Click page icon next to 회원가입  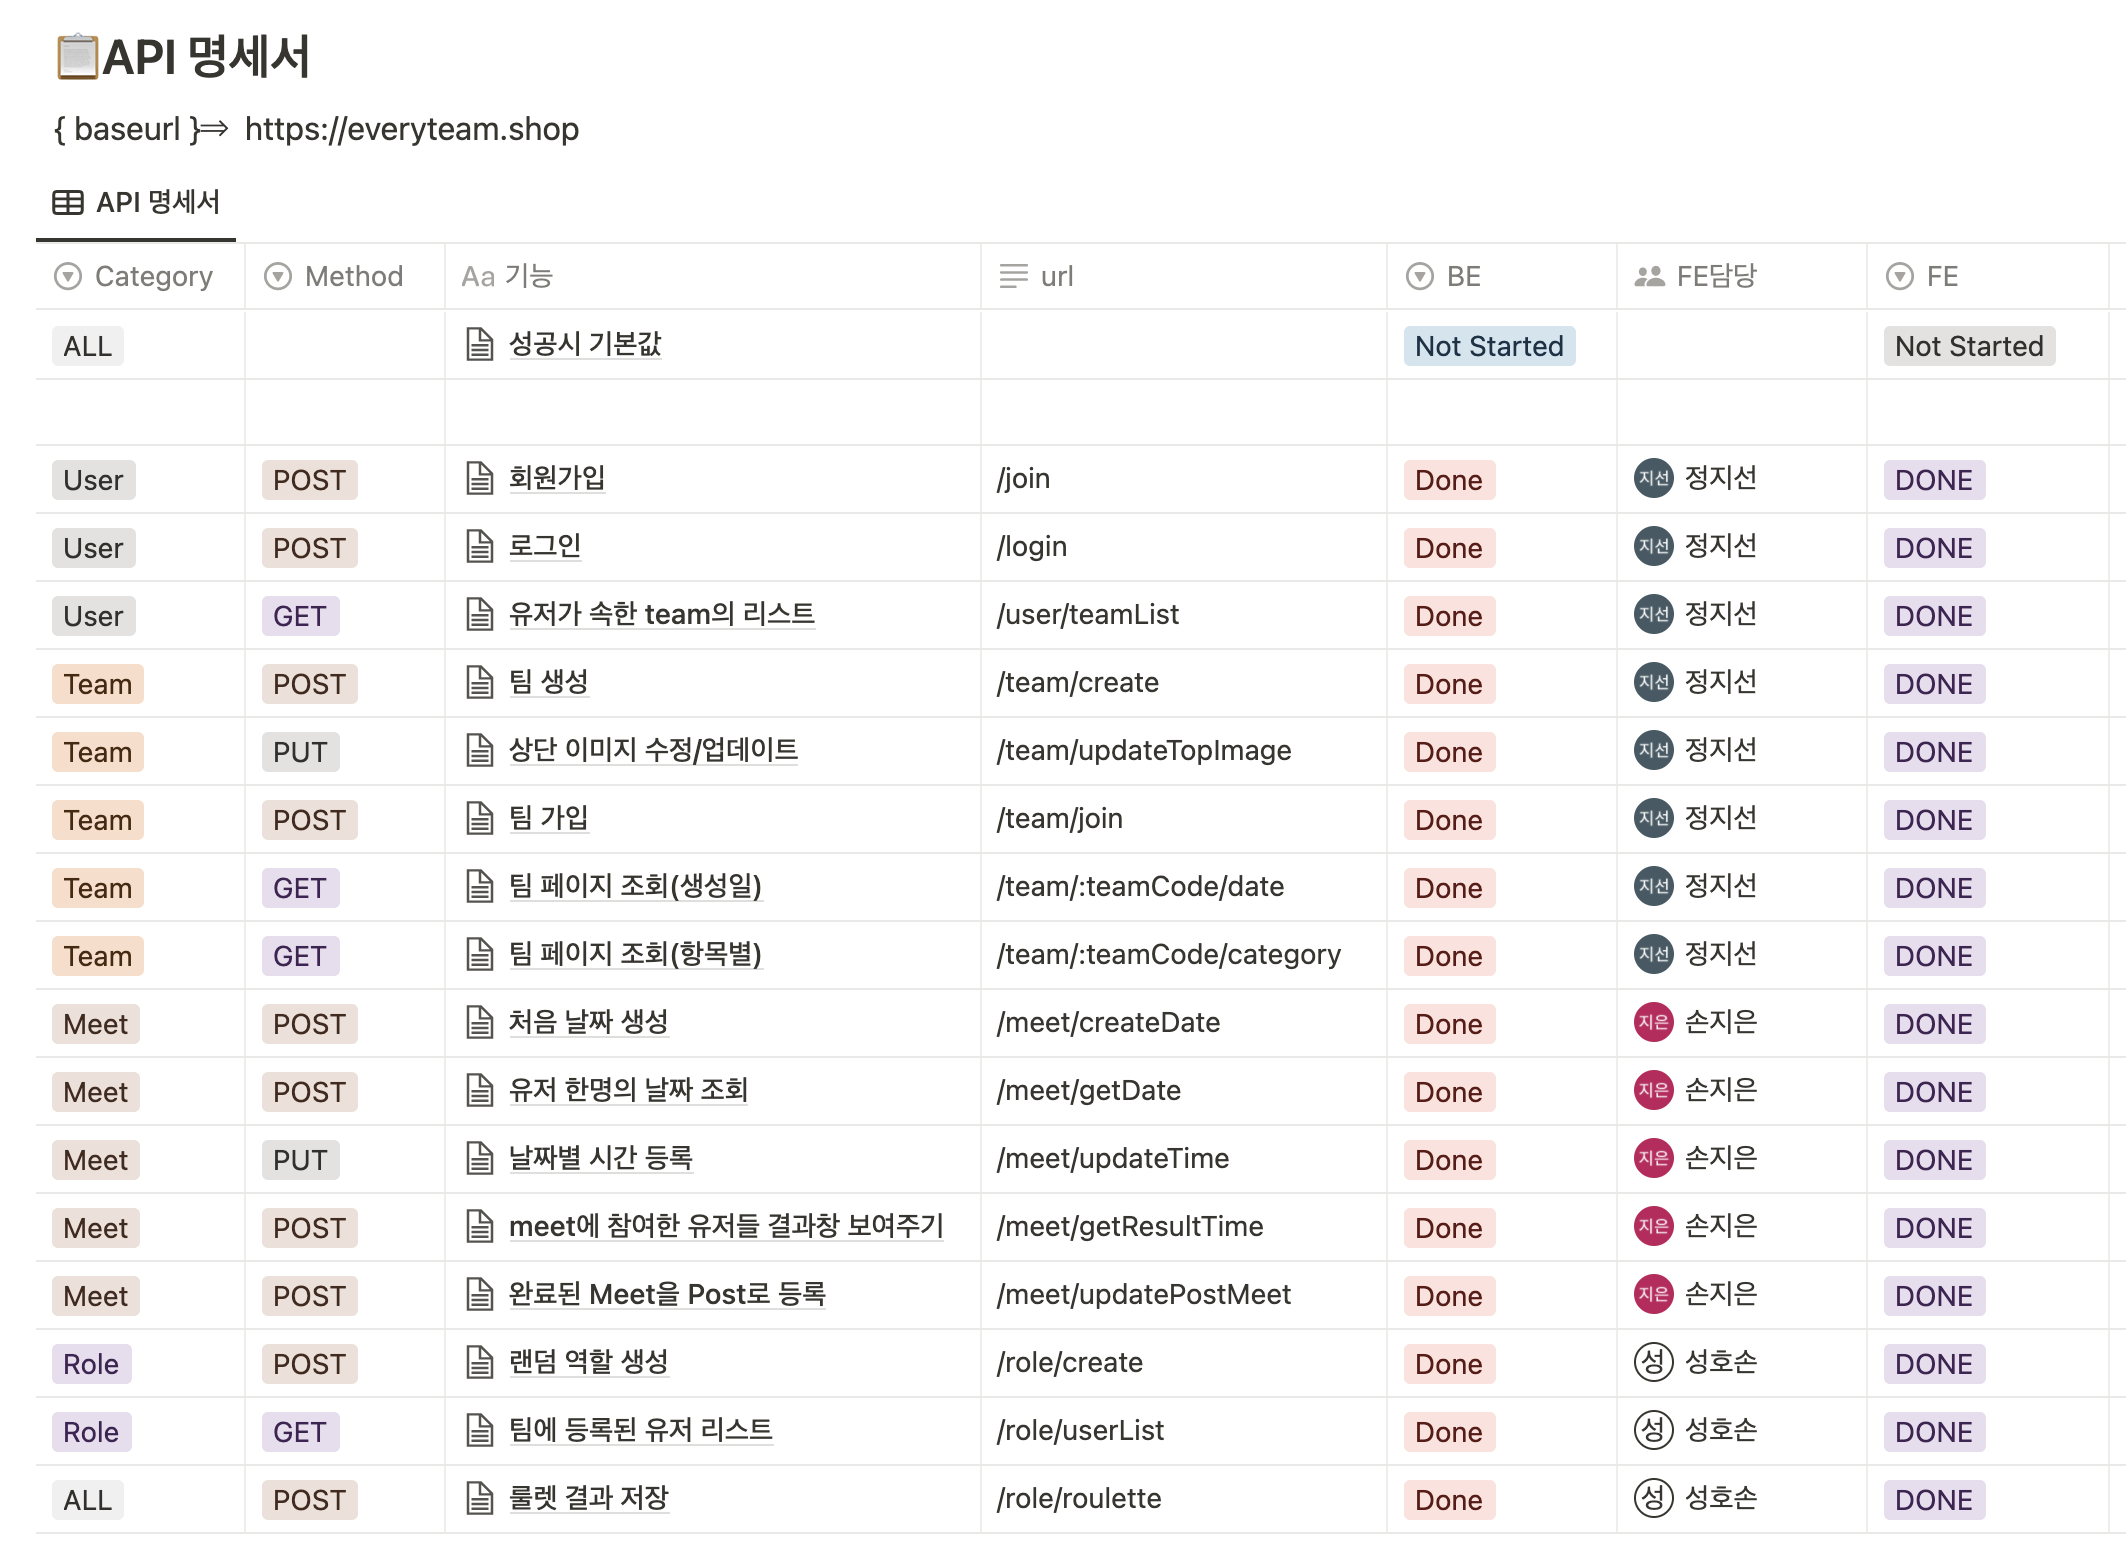click(x=480, y=479)
